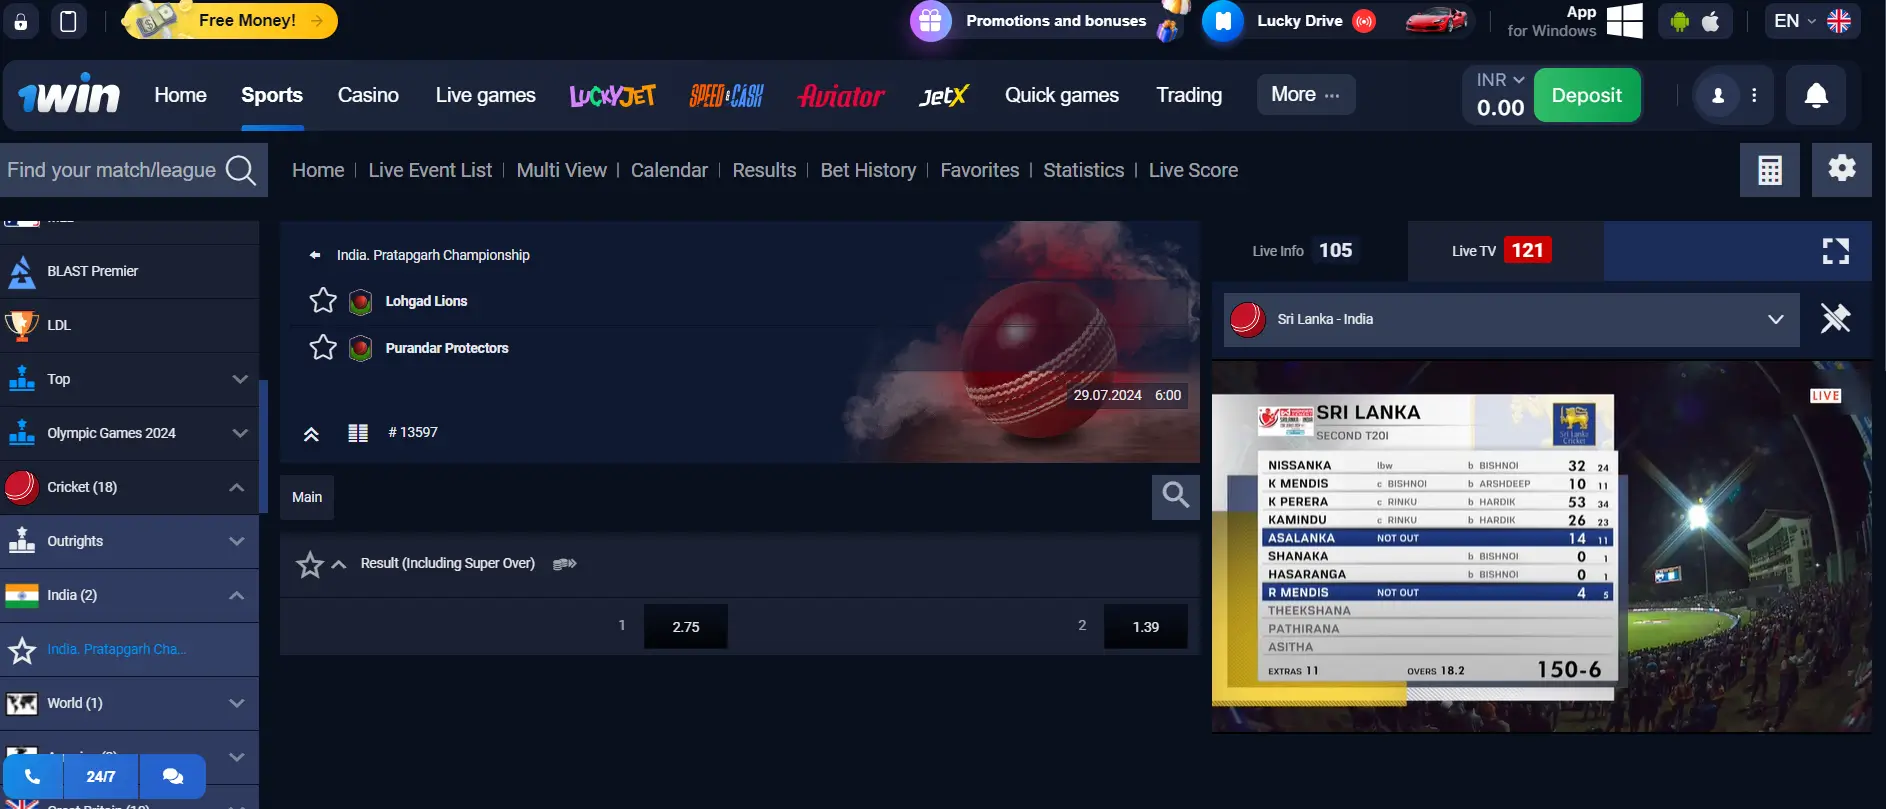Open live chat support icon

[172, 776]
